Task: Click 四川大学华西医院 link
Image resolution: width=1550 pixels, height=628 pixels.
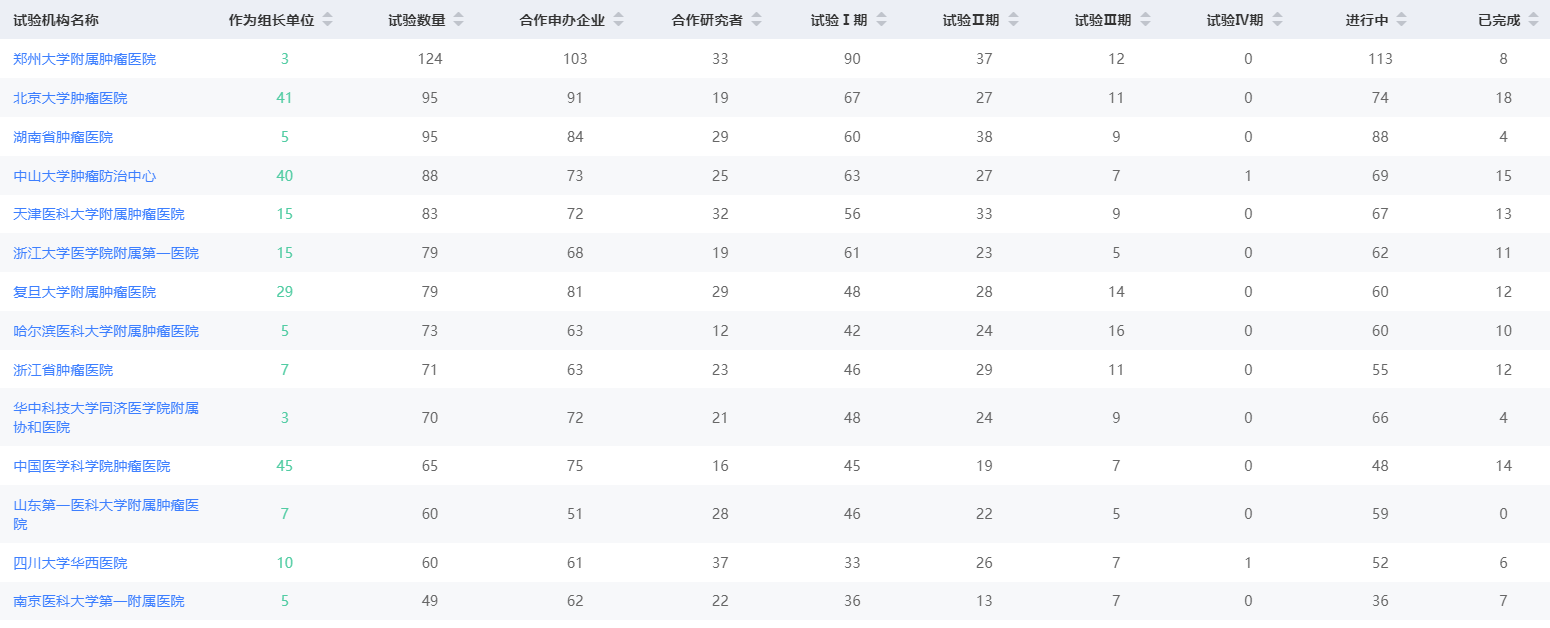Action: pyautogui.click(x=70, y=563)
